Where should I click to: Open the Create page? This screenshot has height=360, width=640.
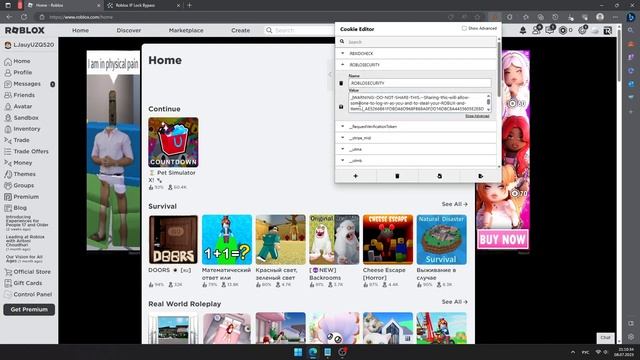pos(240,31)
